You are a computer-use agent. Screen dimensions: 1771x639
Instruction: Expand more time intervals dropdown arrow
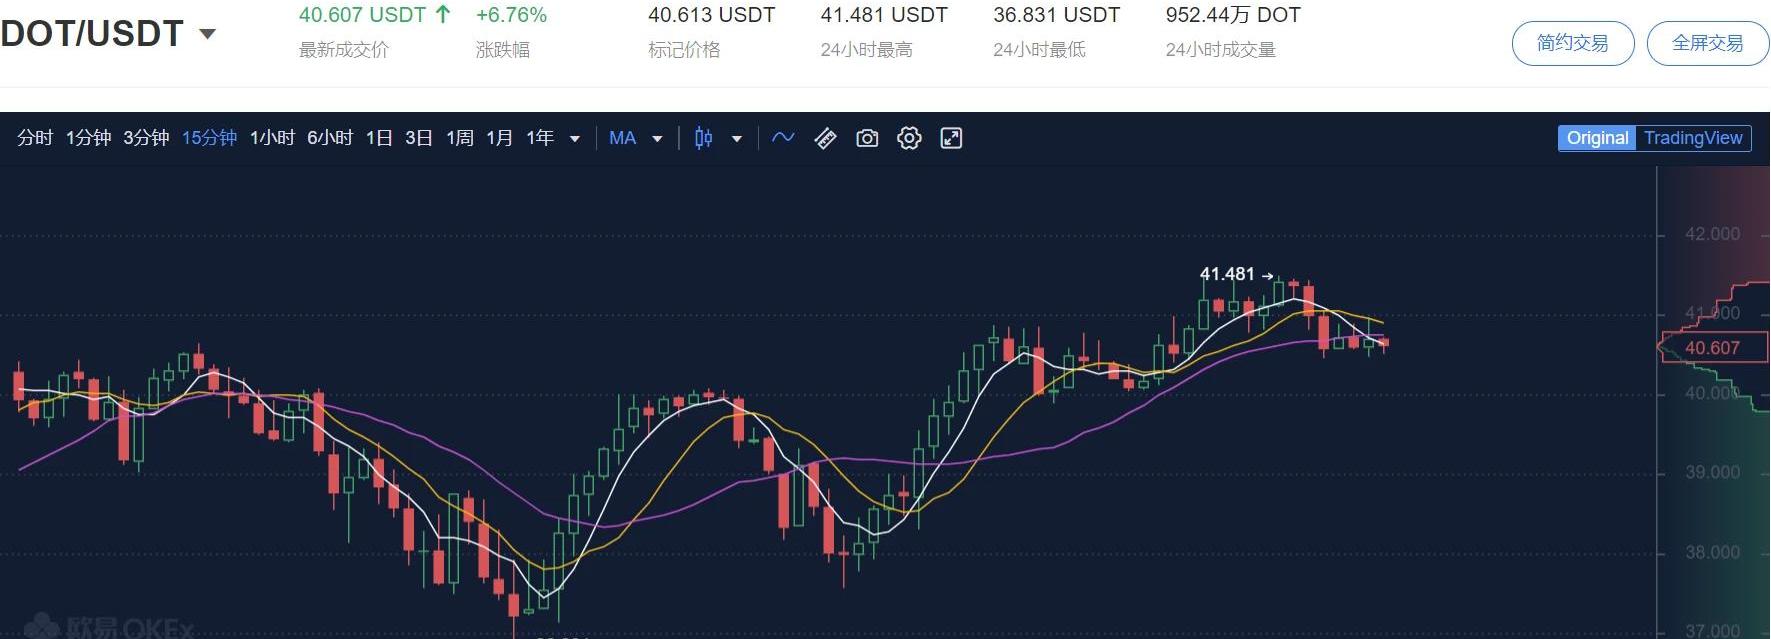(x=575, y=139)
